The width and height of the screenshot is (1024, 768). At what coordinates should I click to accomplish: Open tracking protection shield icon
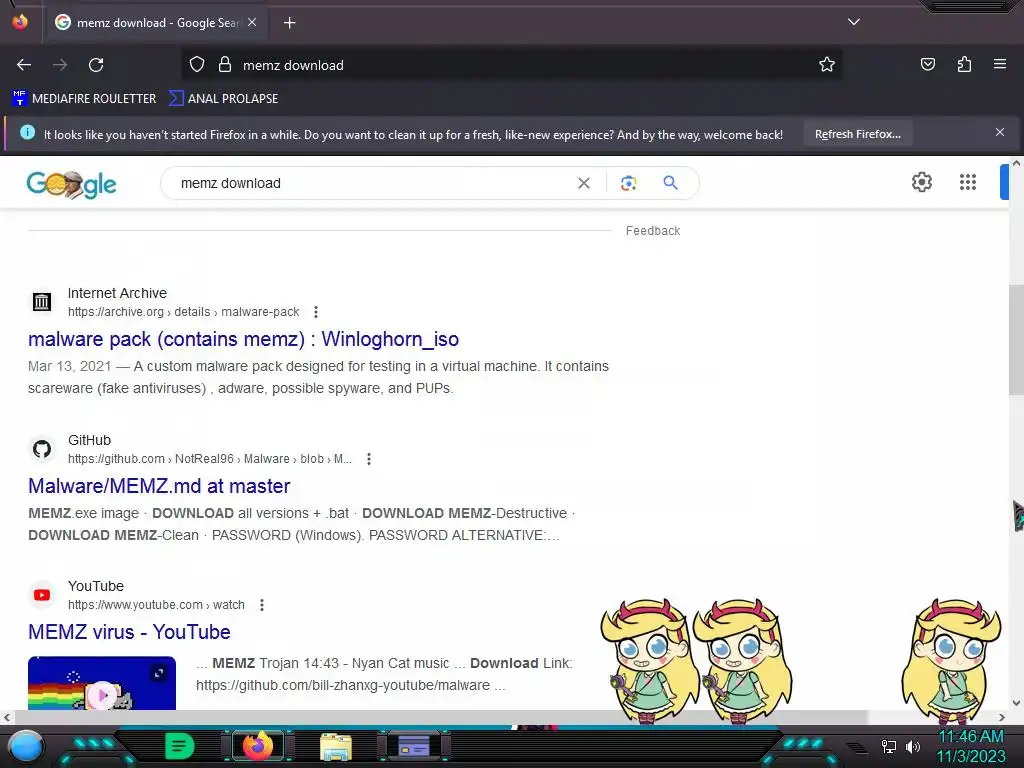[x=197, y=65]
